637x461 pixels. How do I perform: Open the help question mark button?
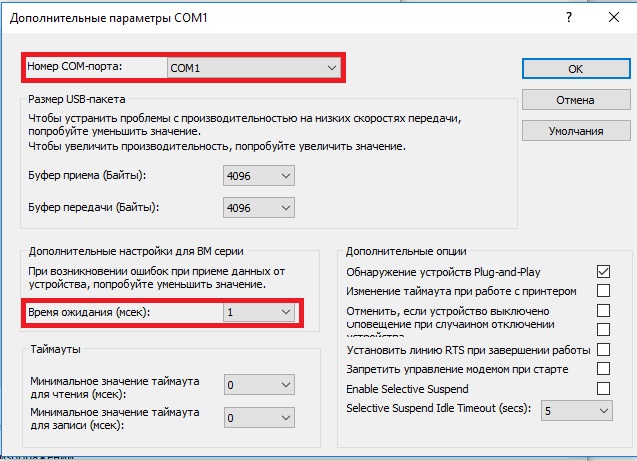[570, 17]
